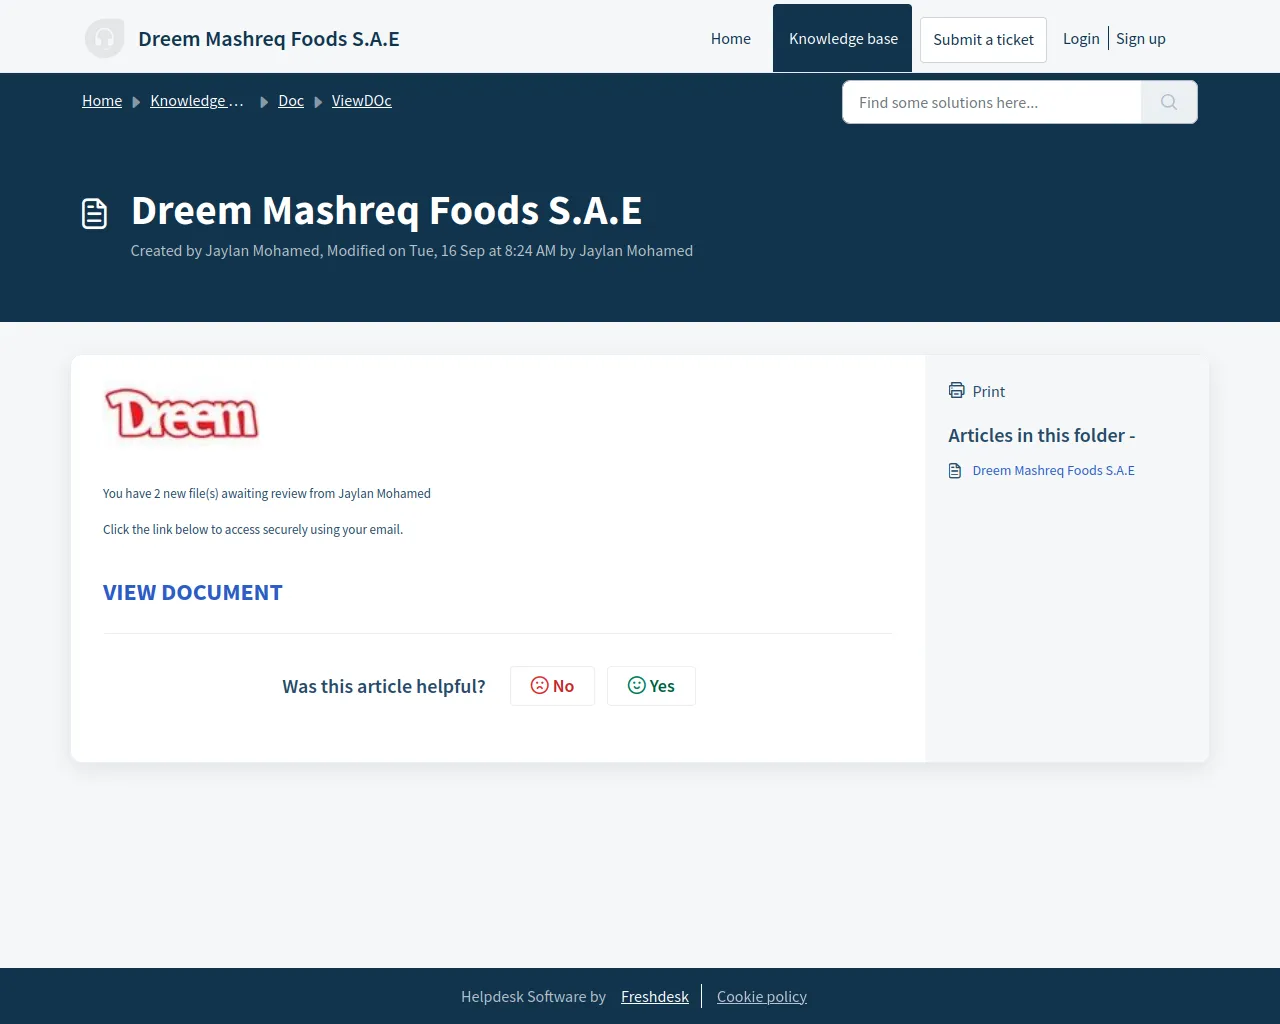Open the Home navigation item
The width and height of the screenshot is (1280, 1024).
pos(731,39)
